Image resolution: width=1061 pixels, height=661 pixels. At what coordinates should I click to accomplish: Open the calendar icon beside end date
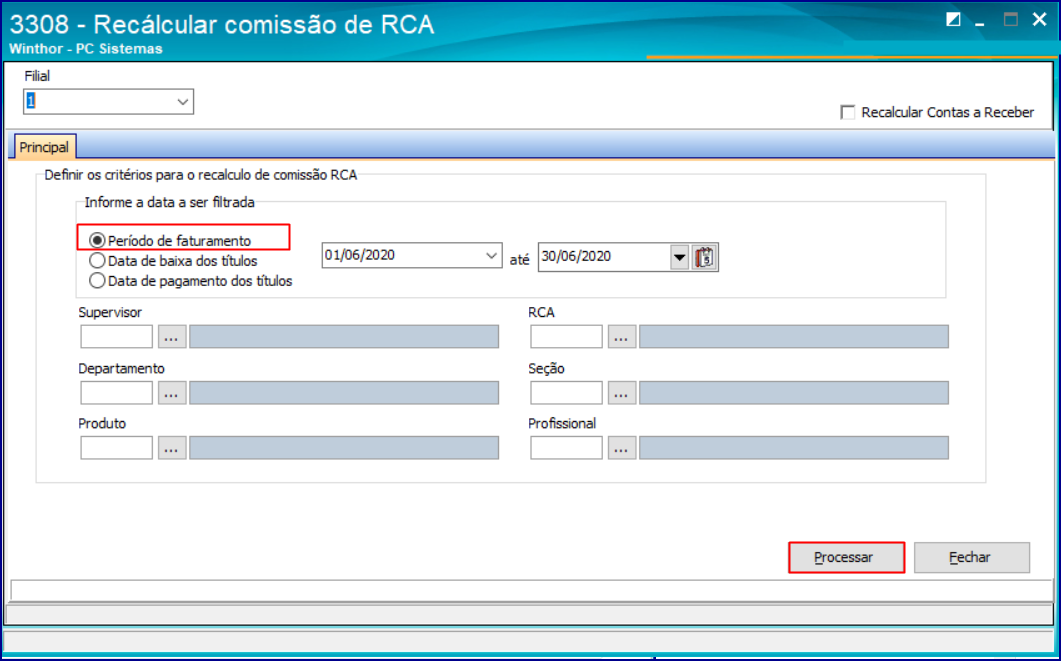tap(705, 257)
